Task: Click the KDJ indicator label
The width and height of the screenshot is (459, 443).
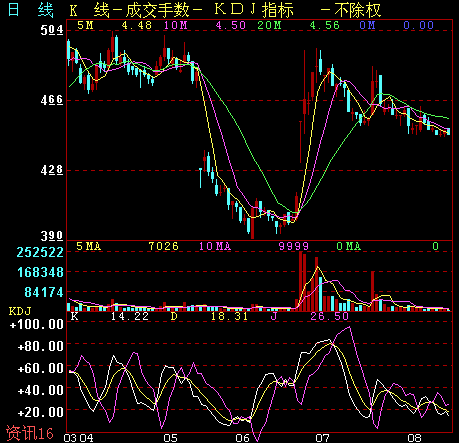Action: coord(20,311)
